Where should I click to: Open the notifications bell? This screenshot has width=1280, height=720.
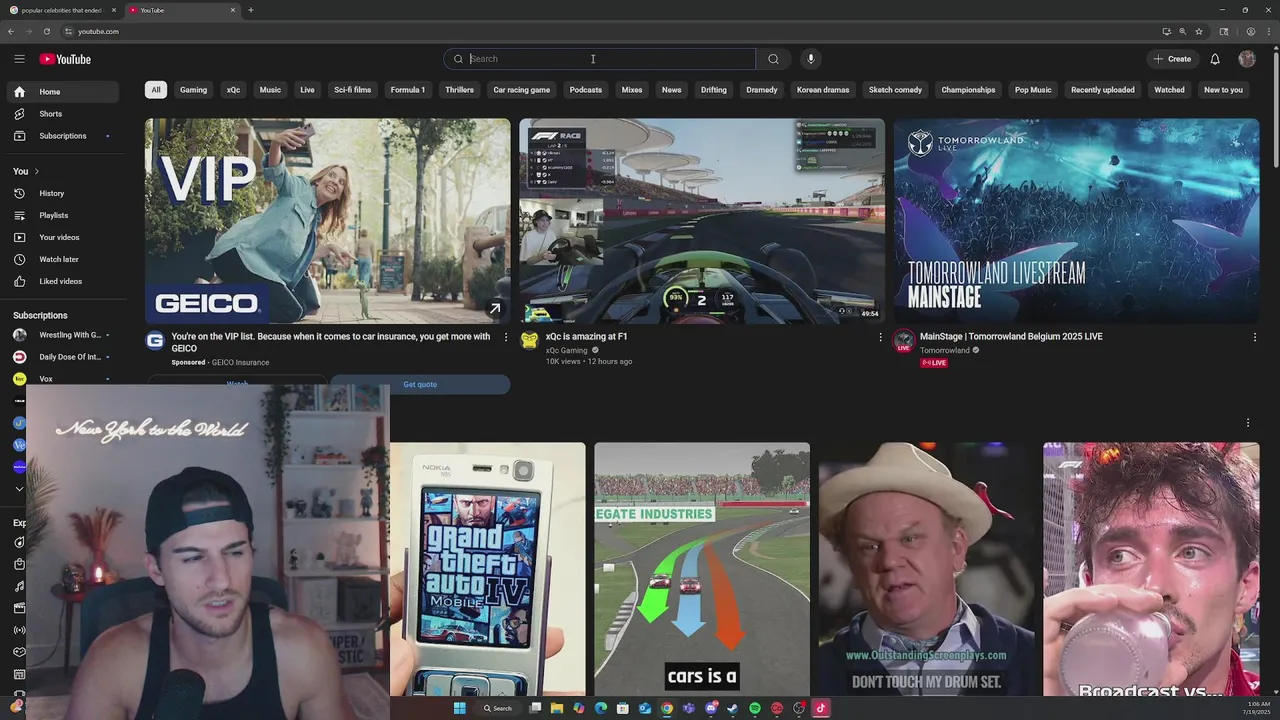click(x=1215, y=59)
